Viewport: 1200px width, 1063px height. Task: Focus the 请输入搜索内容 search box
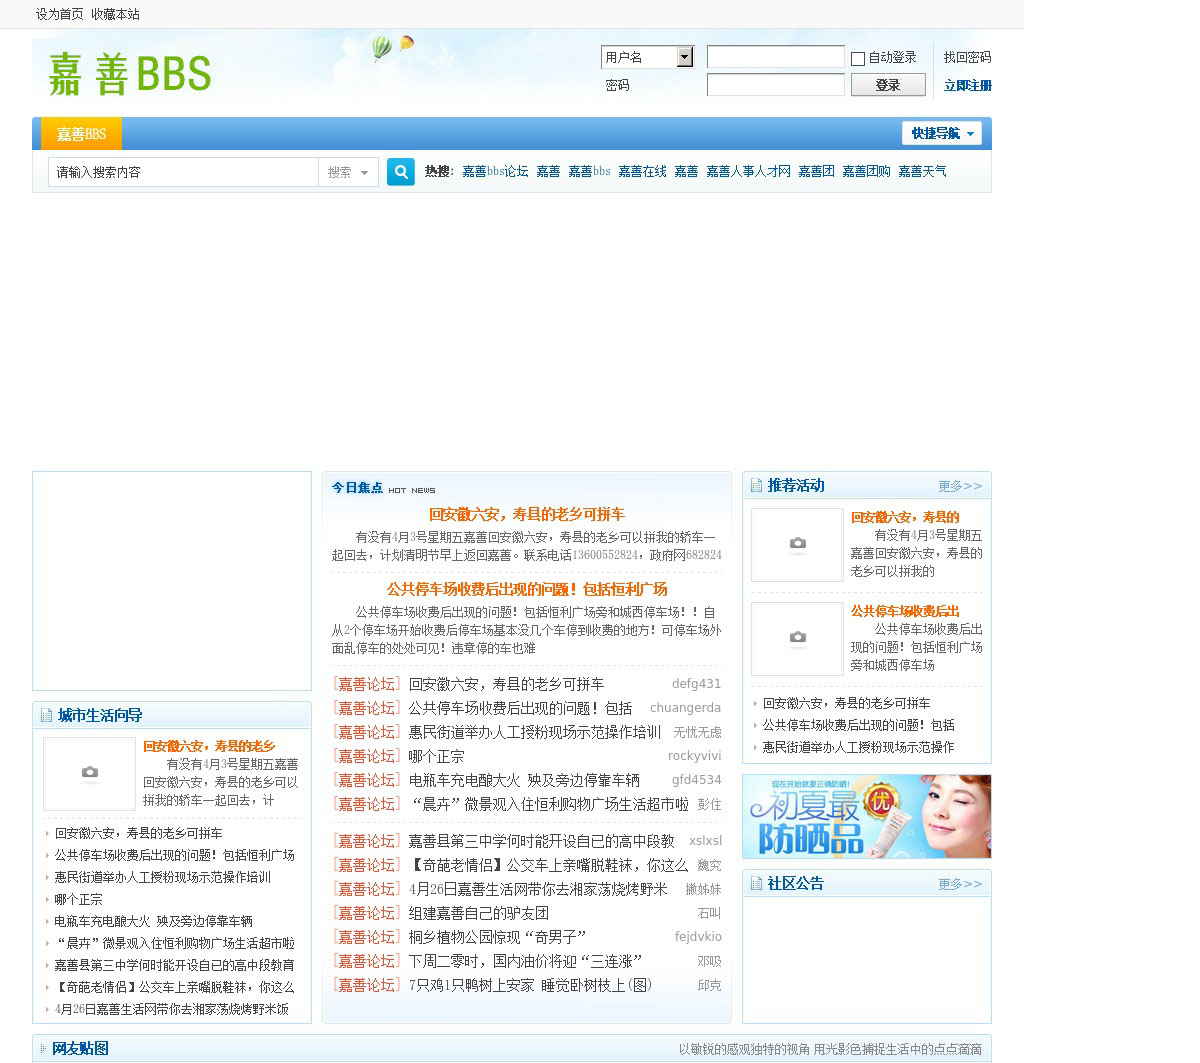(184, 172)
